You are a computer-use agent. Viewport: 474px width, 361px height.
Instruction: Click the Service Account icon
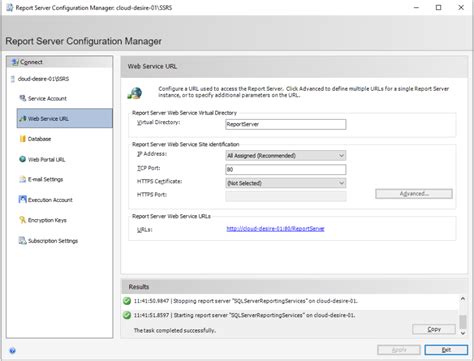pos(23,98)
